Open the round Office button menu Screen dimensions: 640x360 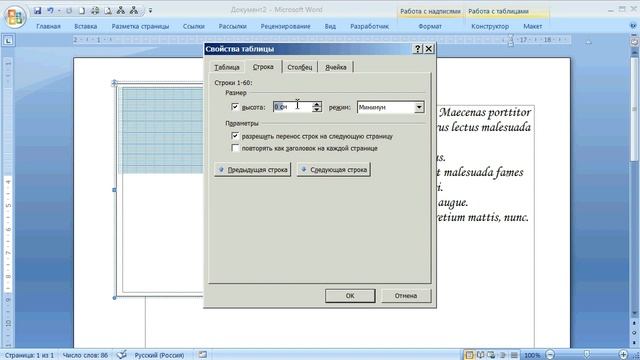(x=15, y=17)
